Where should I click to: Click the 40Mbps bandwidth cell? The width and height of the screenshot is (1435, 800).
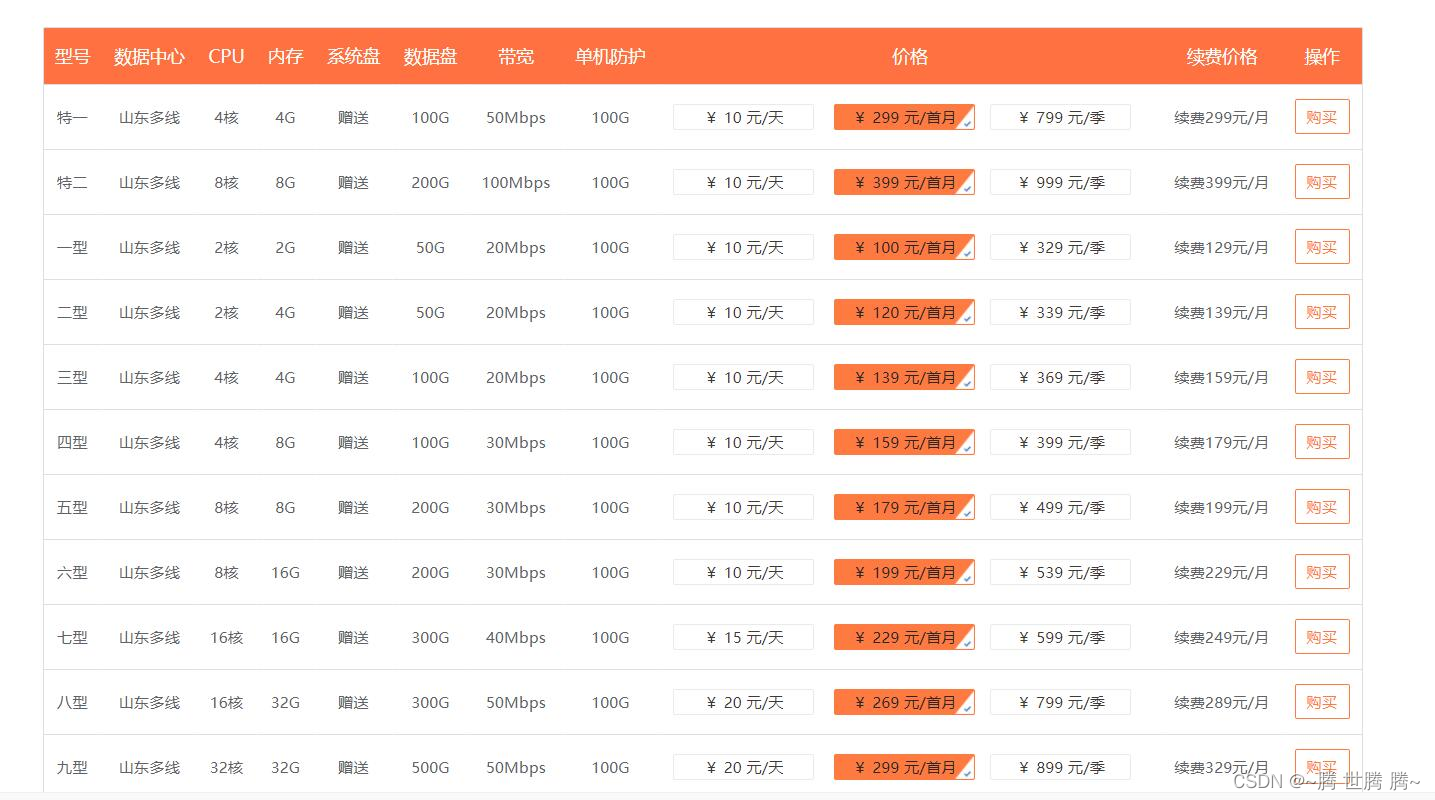tap(516, 637)
